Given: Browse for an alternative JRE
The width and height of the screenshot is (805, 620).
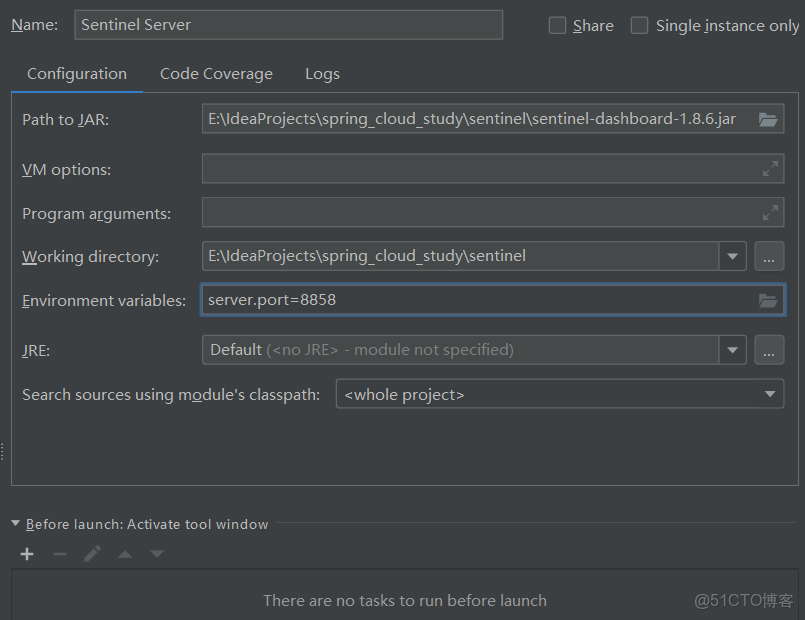Looking at the screenshot, I should click(x=768, y=350).
